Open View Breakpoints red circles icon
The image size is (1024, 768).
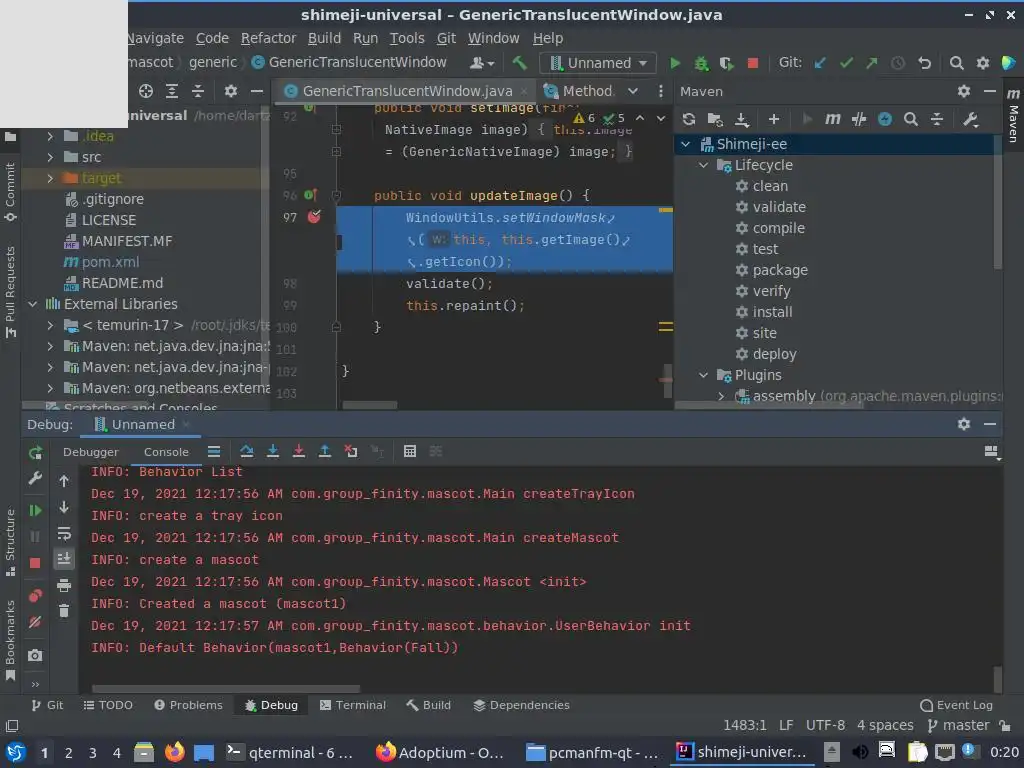(x=35, y=596)
